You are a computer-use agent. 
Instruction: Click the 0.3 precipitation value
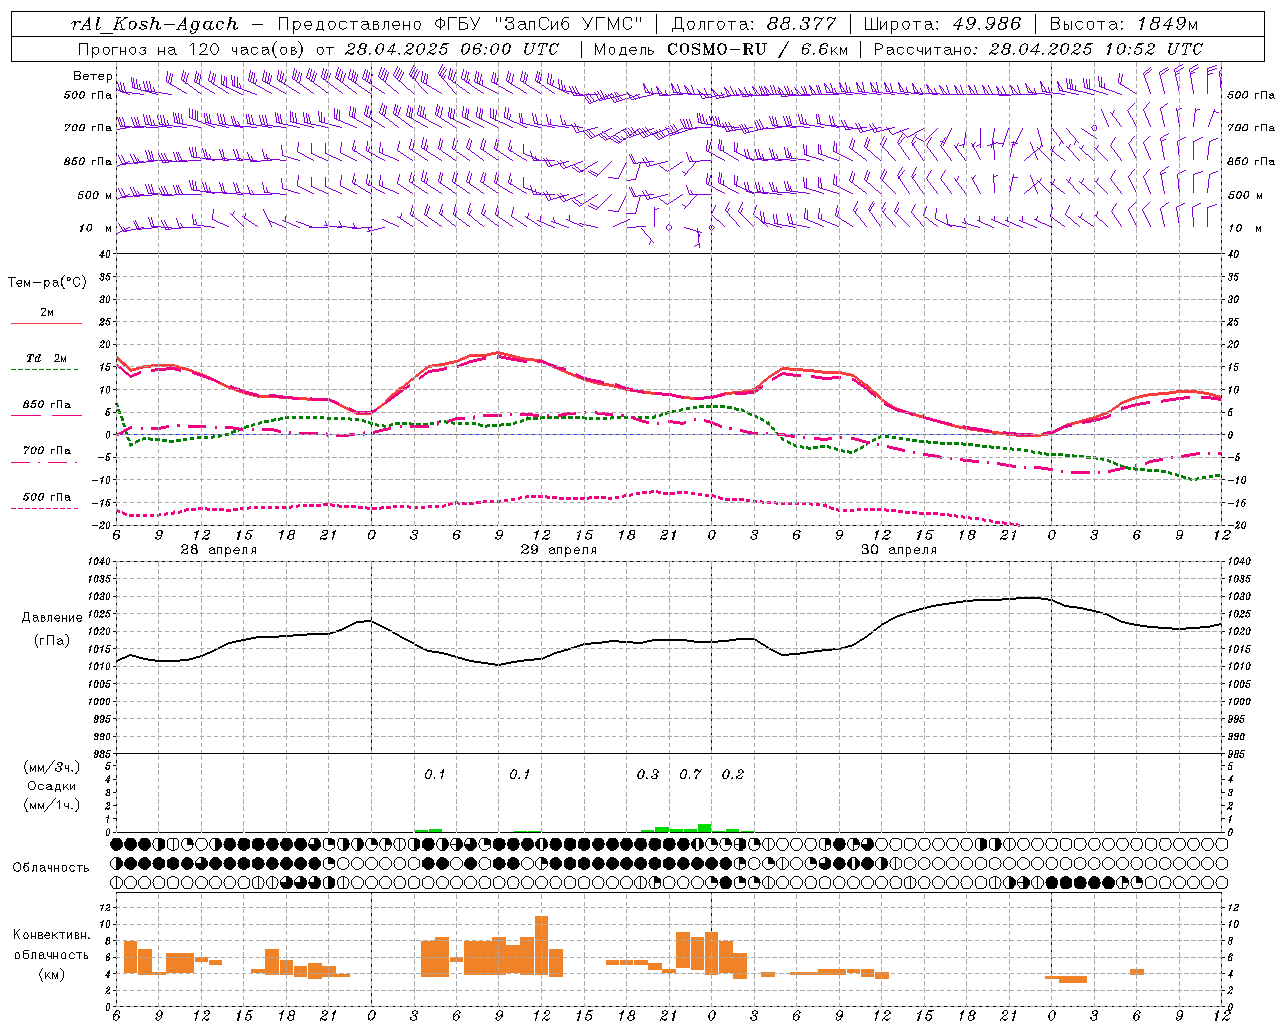(x=648, y=775)
